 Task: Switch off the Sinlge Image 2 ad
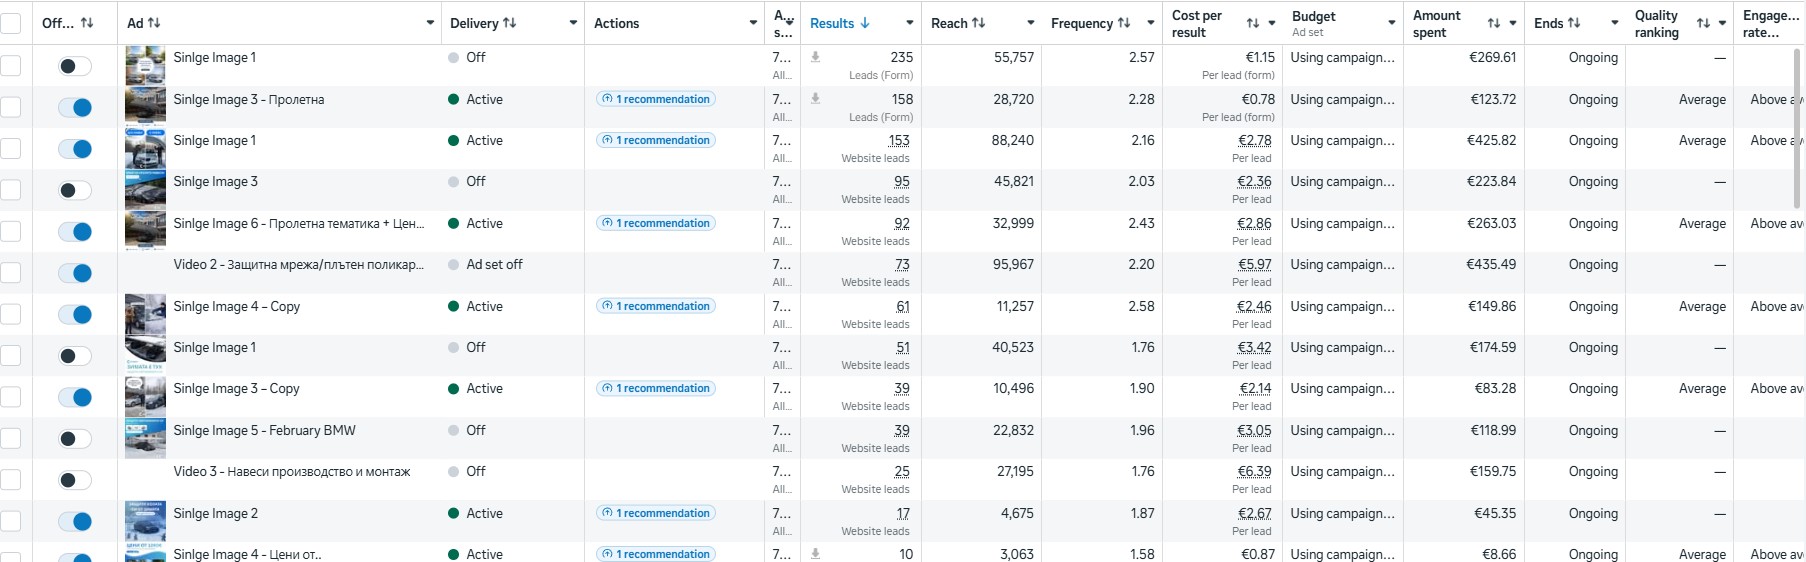pyautogui.click(x=75, y=521)
